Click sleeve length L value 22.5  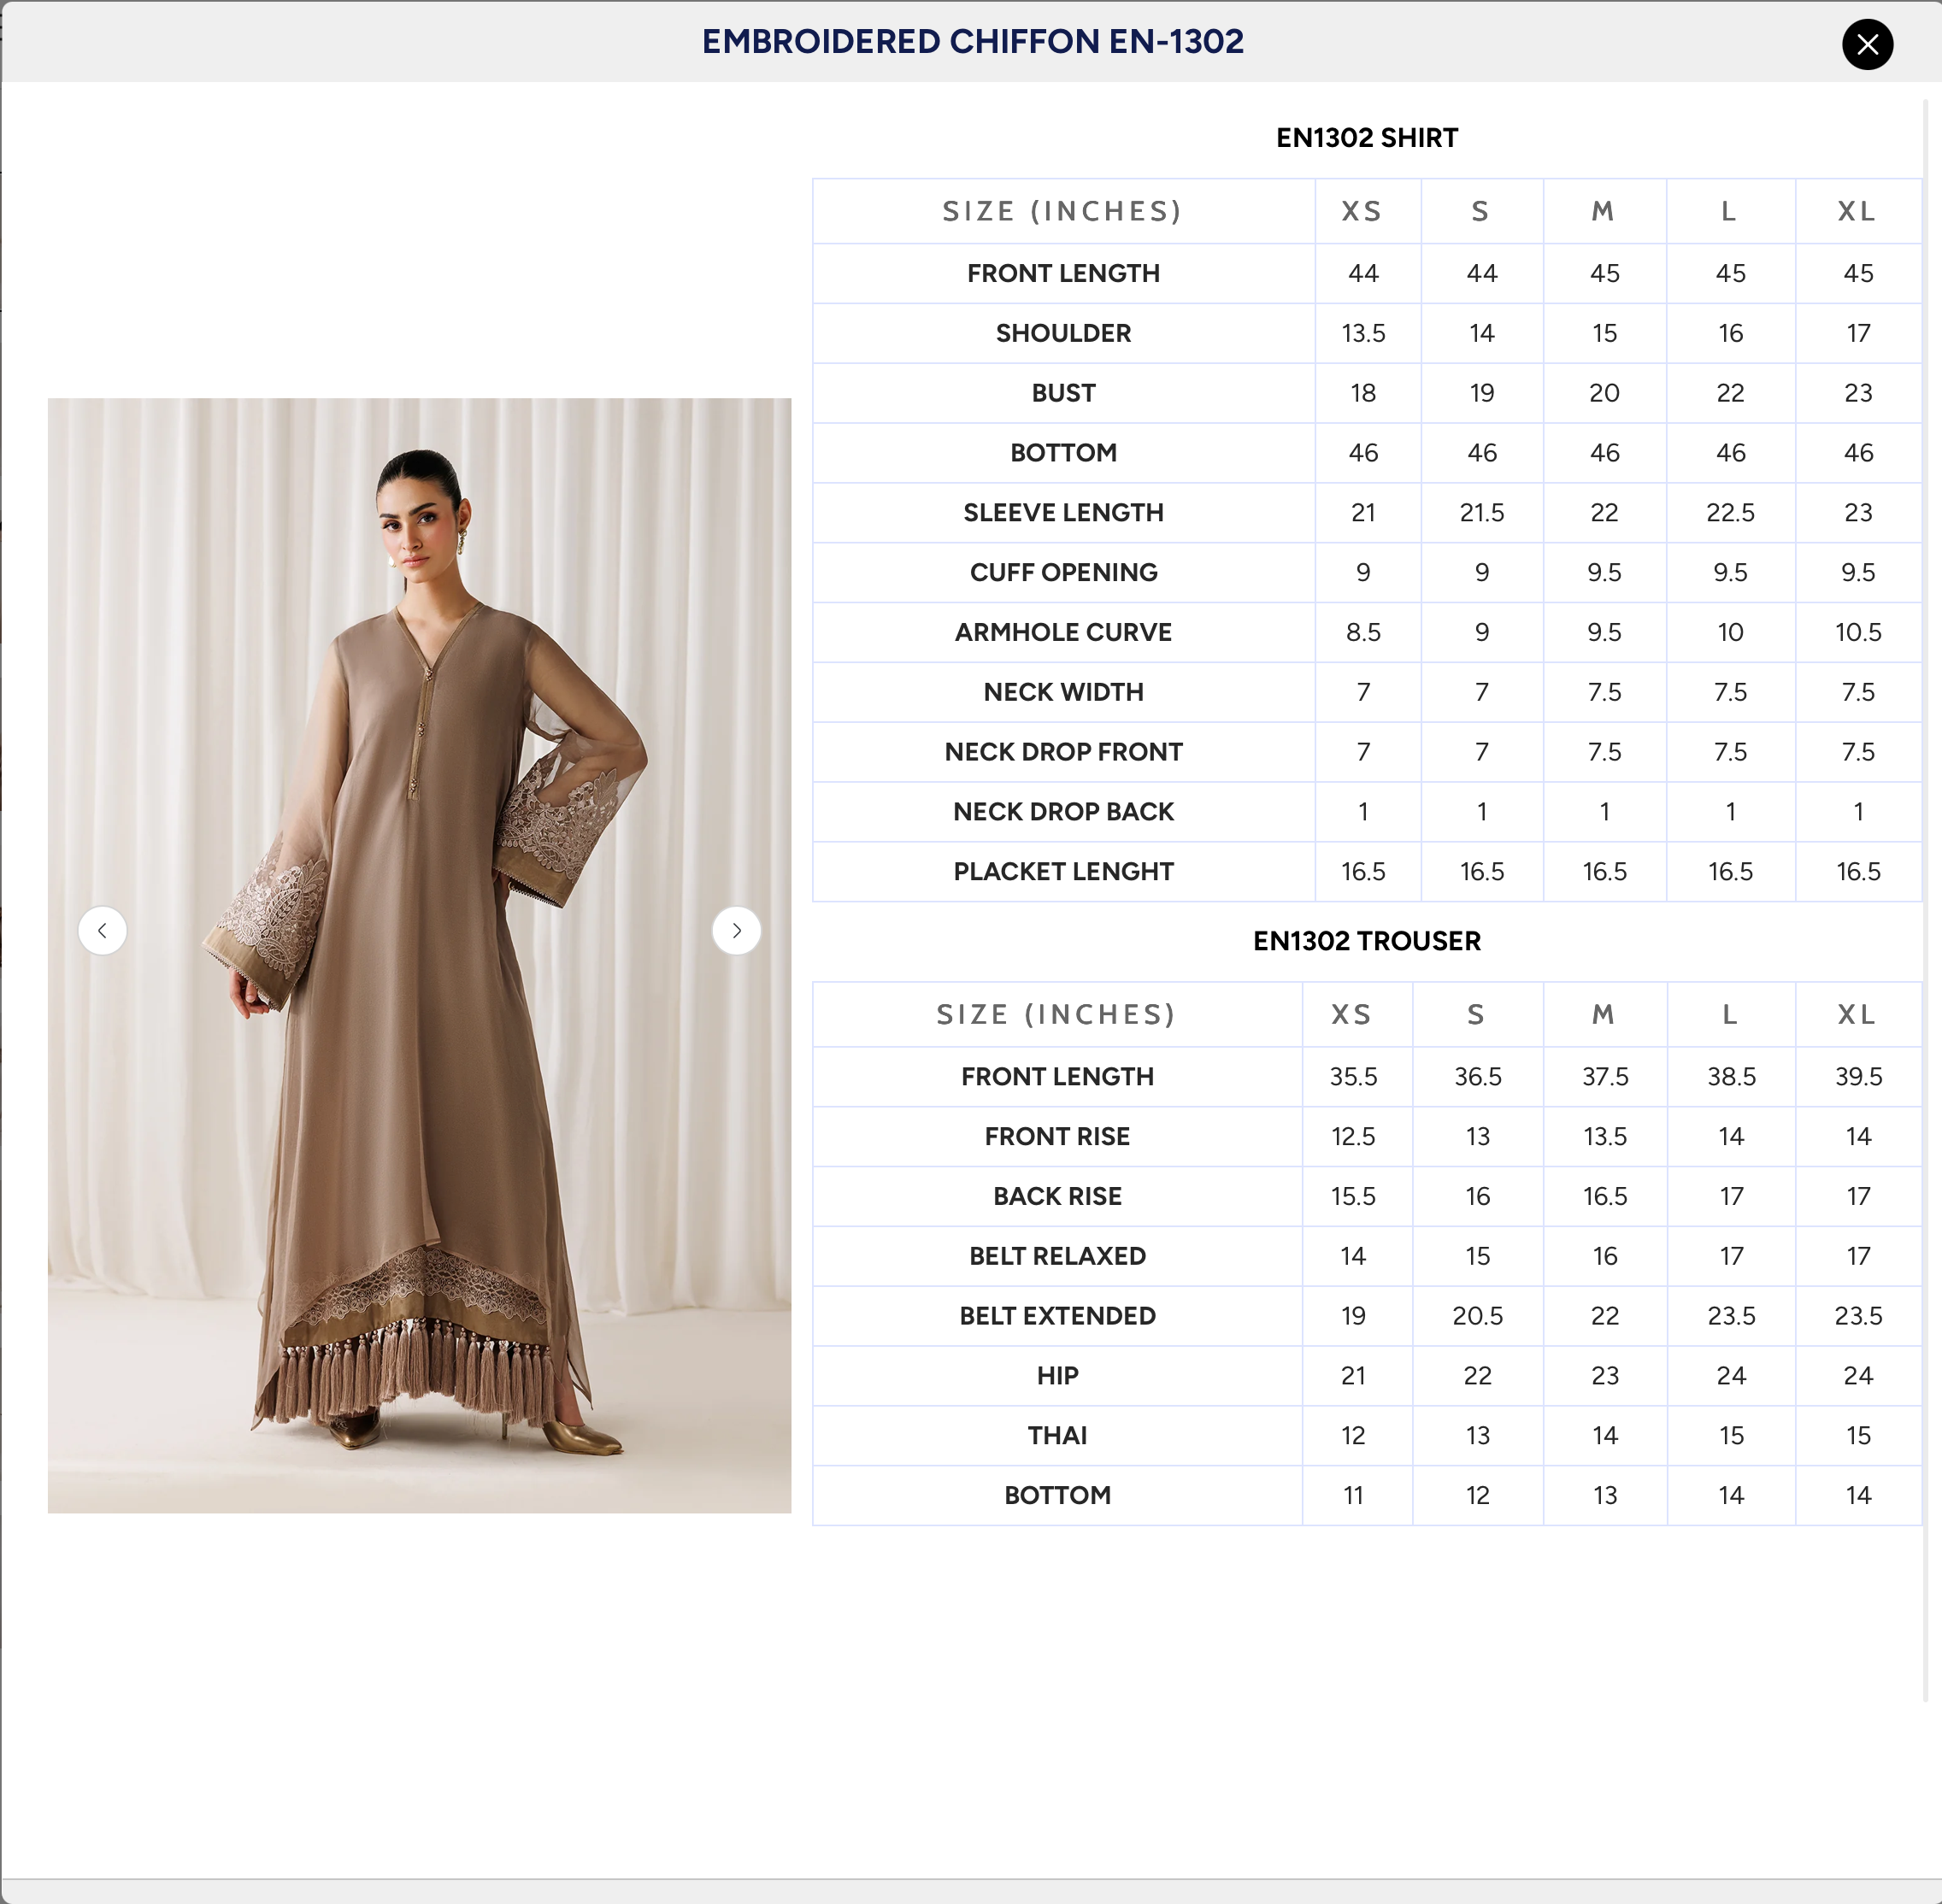pos(1730,513)
